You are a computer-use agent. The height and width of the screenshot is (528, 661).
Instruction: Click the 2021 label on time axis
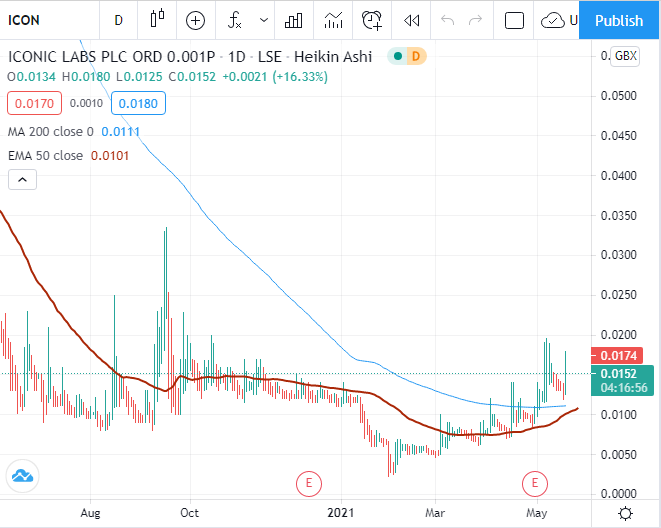(341, 513)
